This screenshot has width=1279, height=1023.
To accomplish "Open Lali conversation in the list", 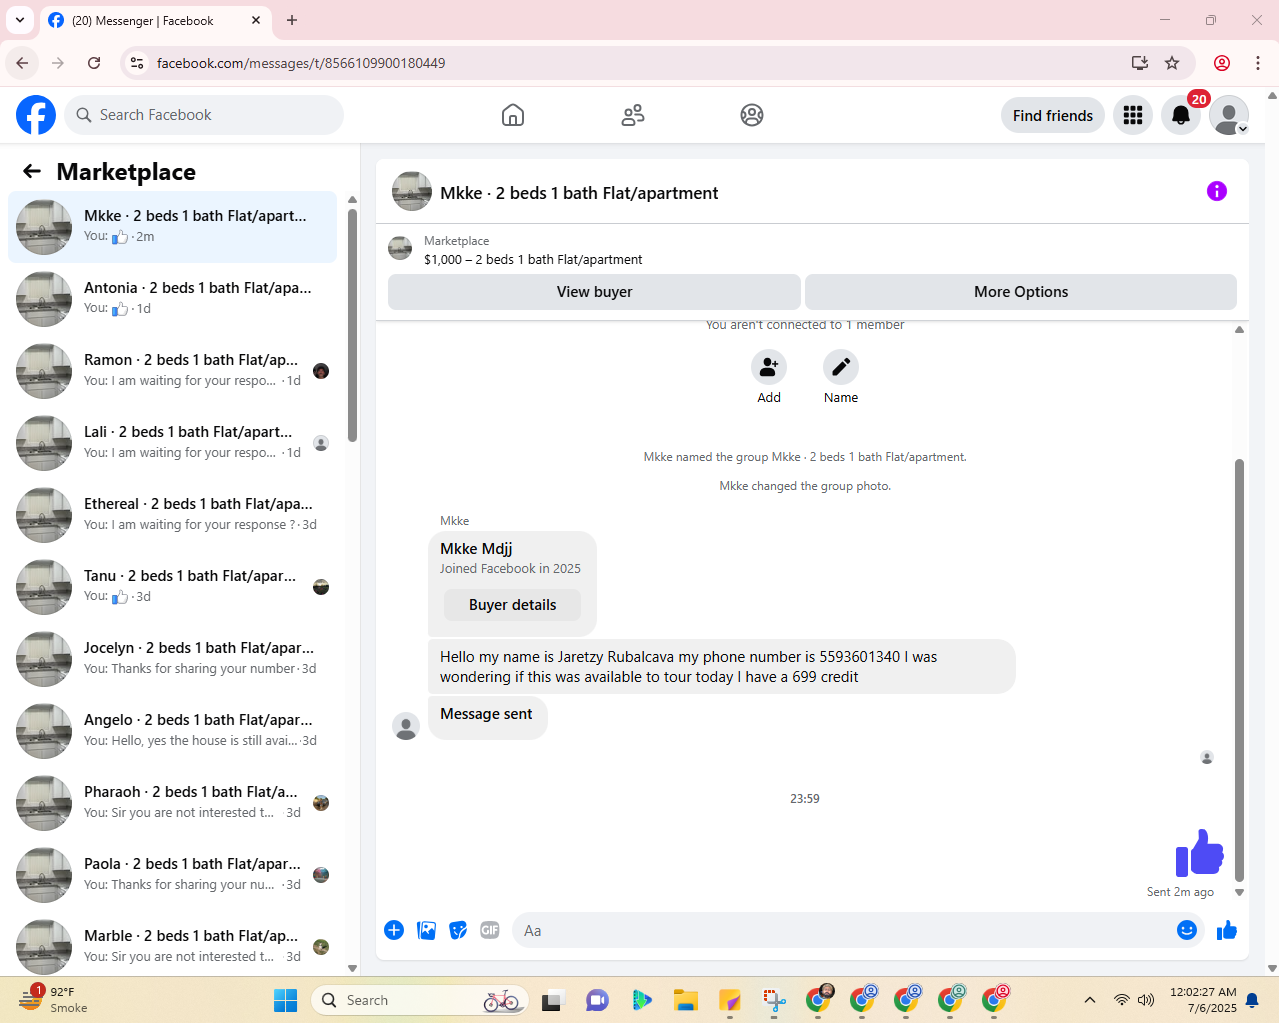I will click(x=172, y=443).
